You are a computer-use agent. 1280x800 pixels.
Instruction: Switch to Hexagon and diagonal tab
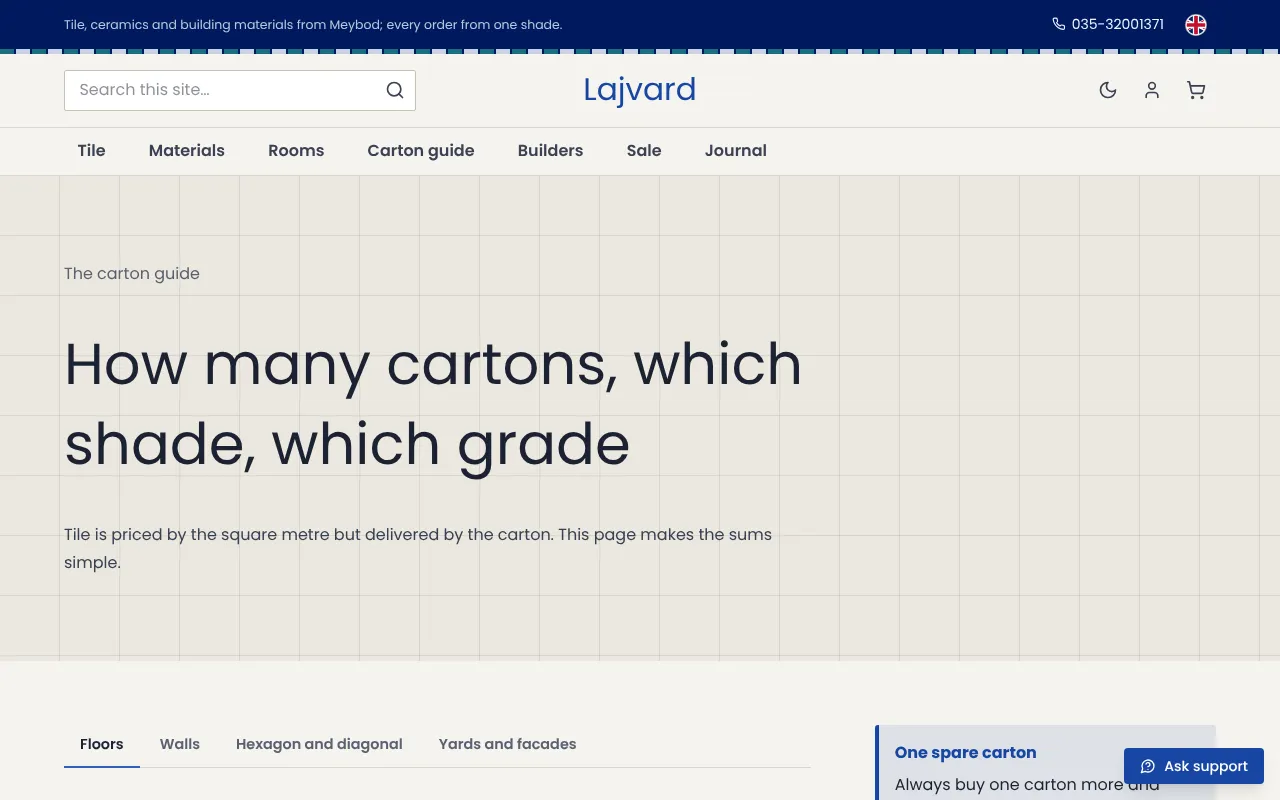click(319, 744)
